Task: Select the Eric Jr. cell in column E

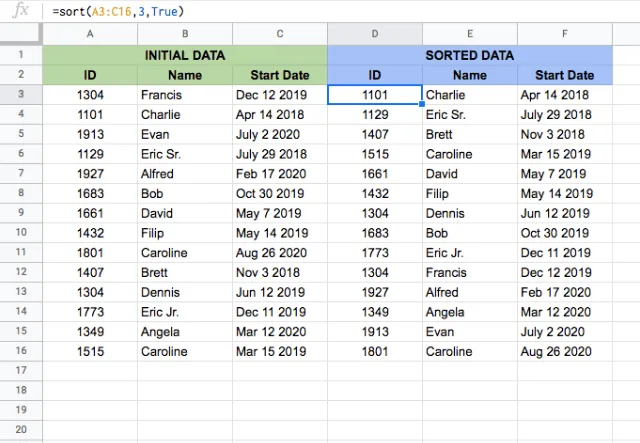Action: [470, 253]
